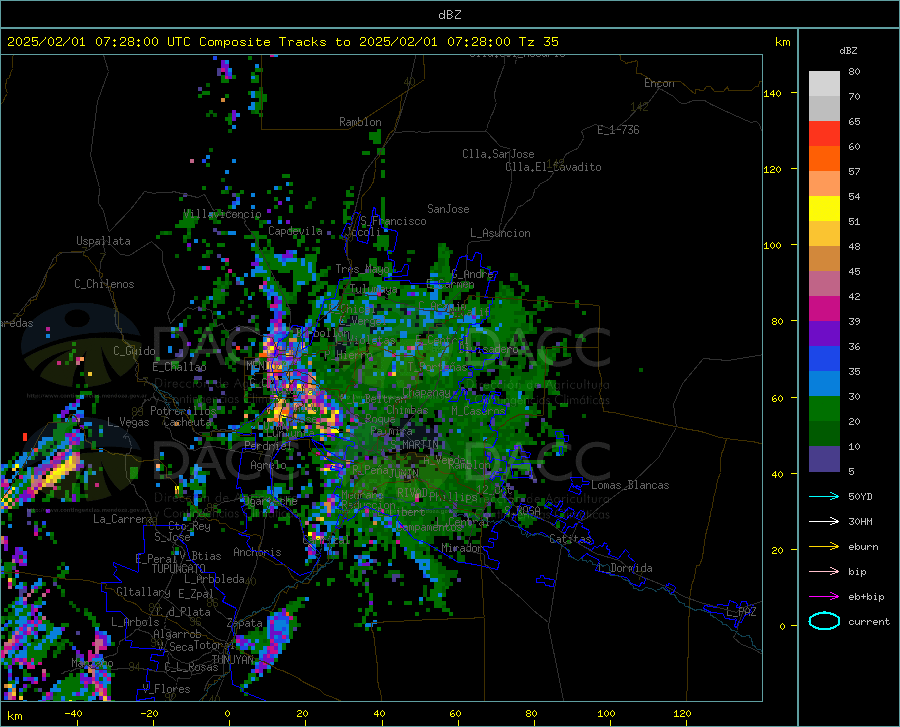Image resolution: width=900 pixels, height=727 pixels.
Task: Click the Villavicencio map label
Action: tap(222, 214)
